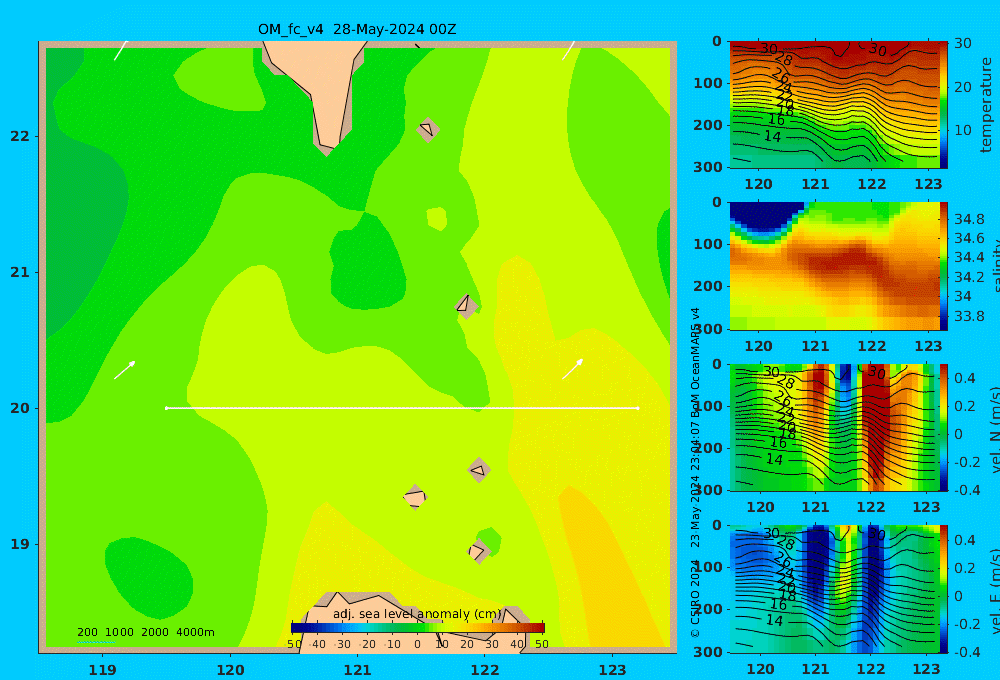The image size is (1000, 680).
Task: Select the adj. sea level anomaly colorbar
Action: pyautogui.click(x=418, y=628)
